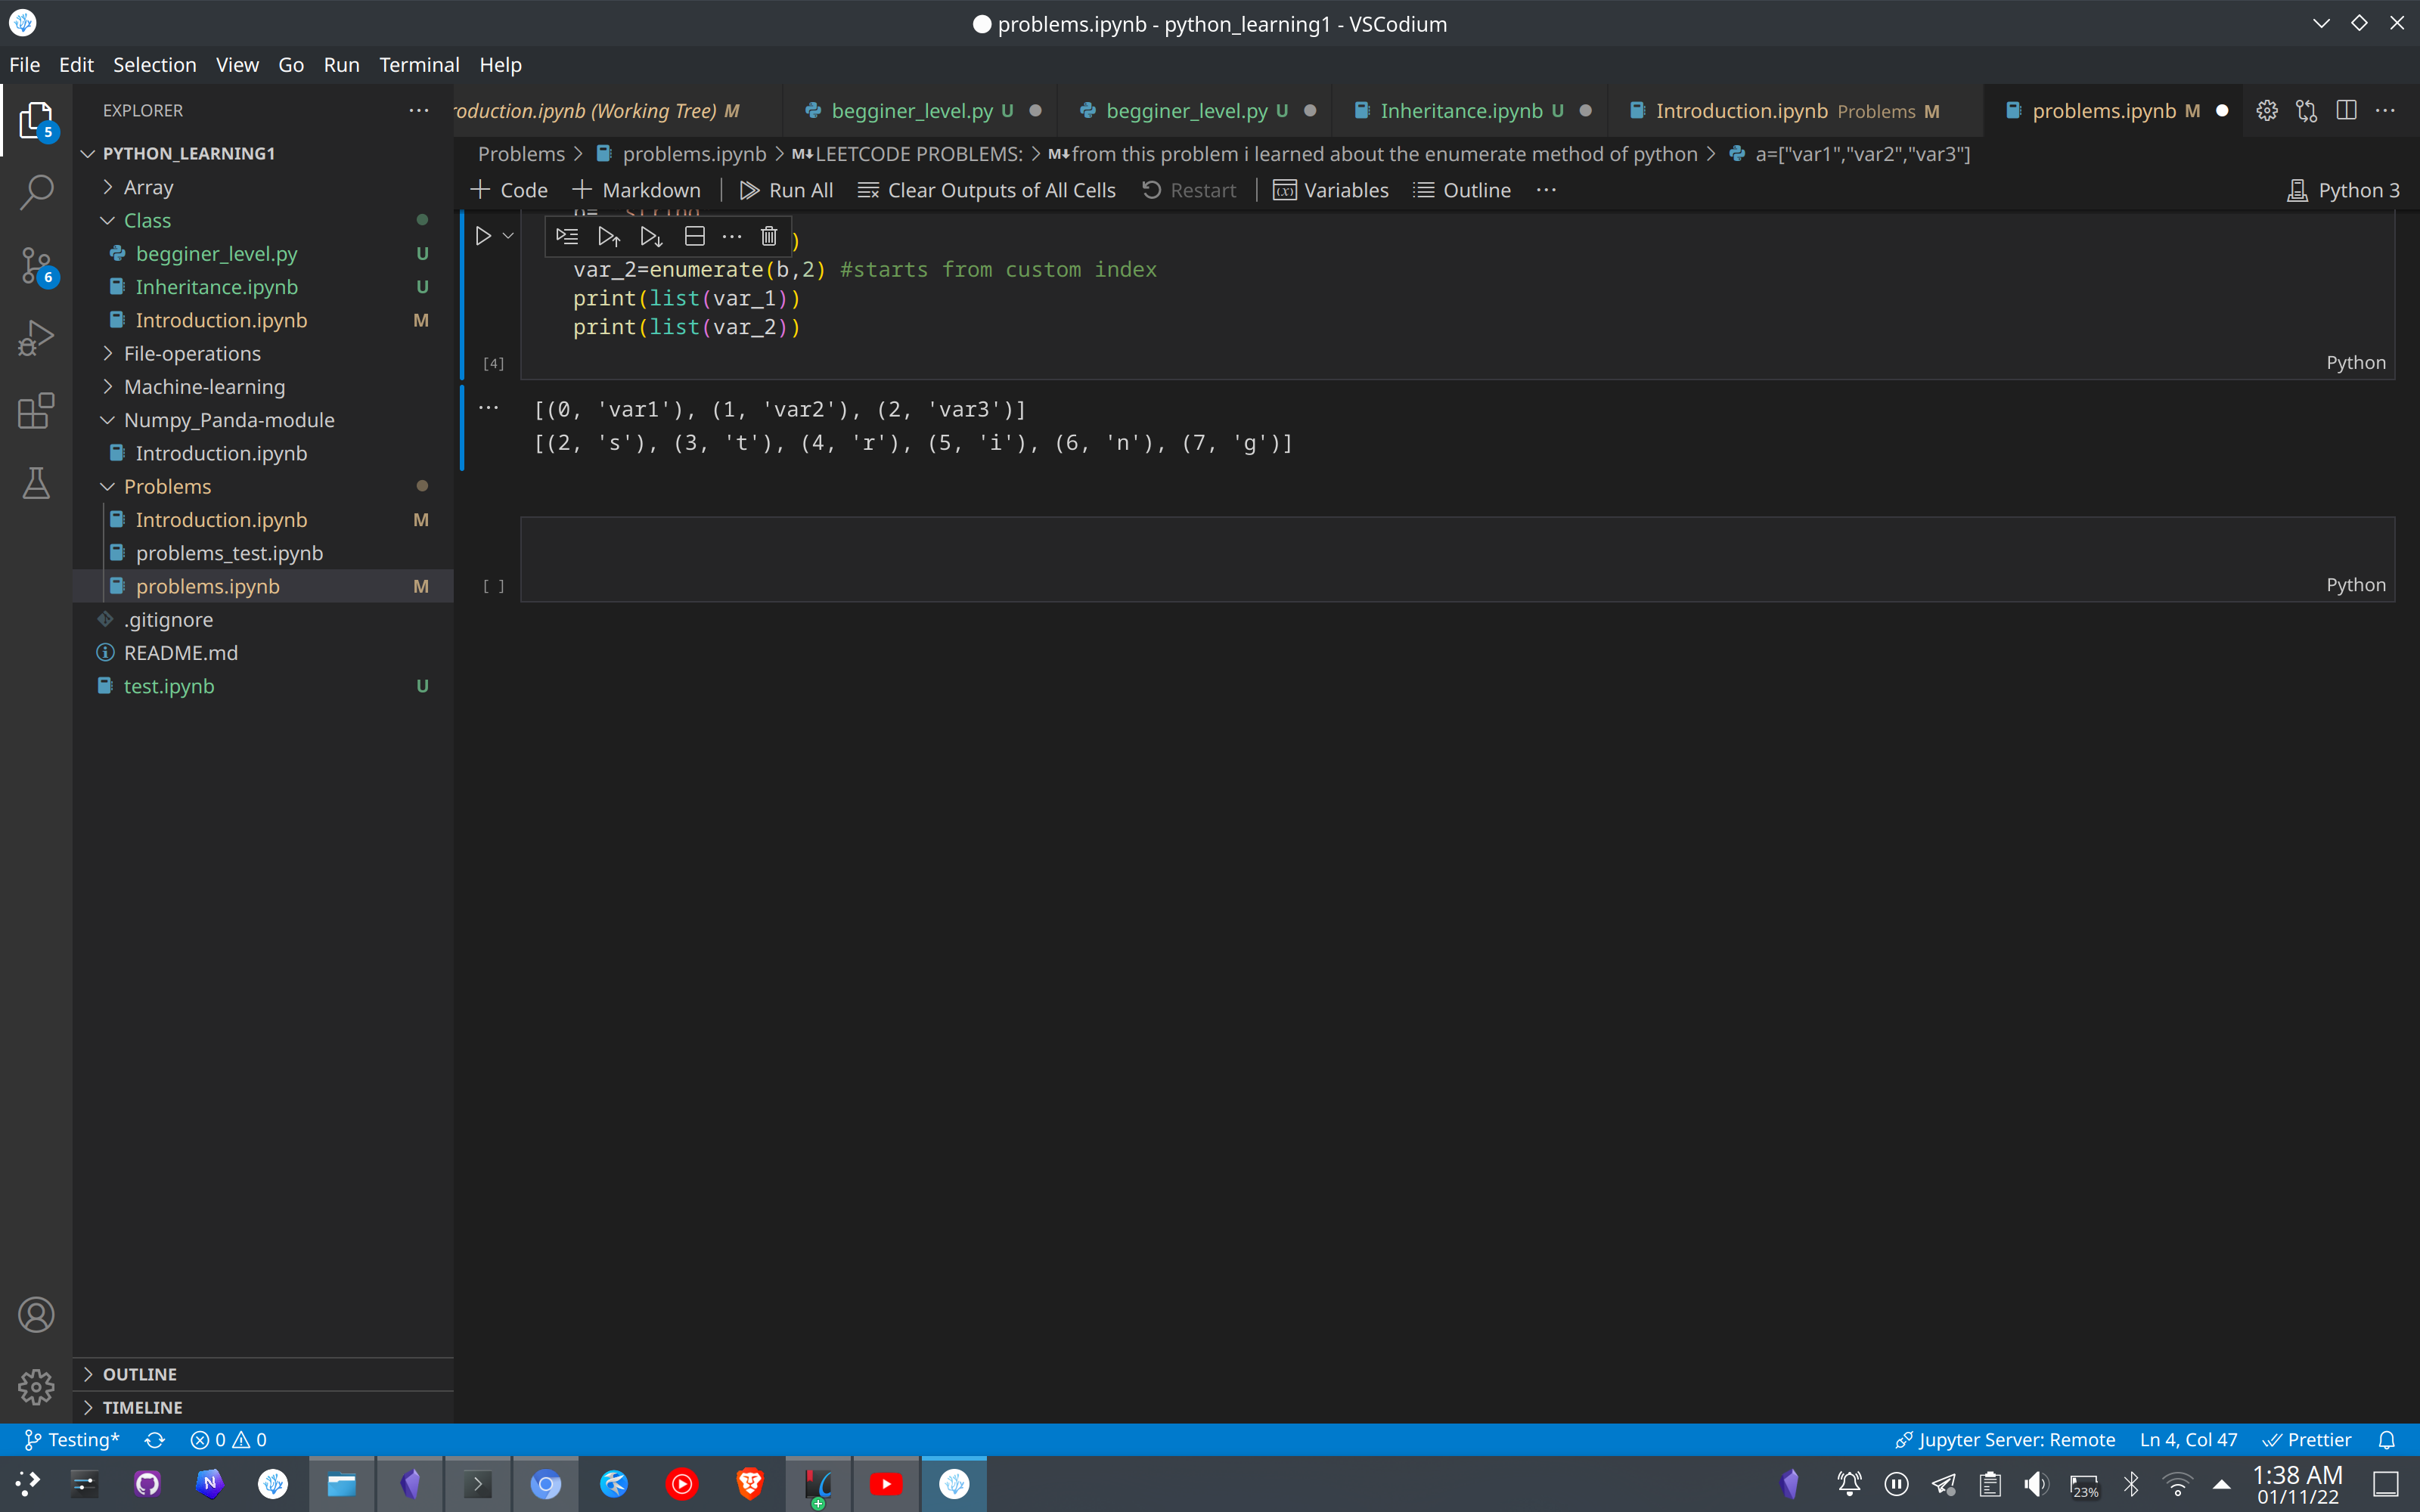Open the Extensions panel

pos(36,411)
